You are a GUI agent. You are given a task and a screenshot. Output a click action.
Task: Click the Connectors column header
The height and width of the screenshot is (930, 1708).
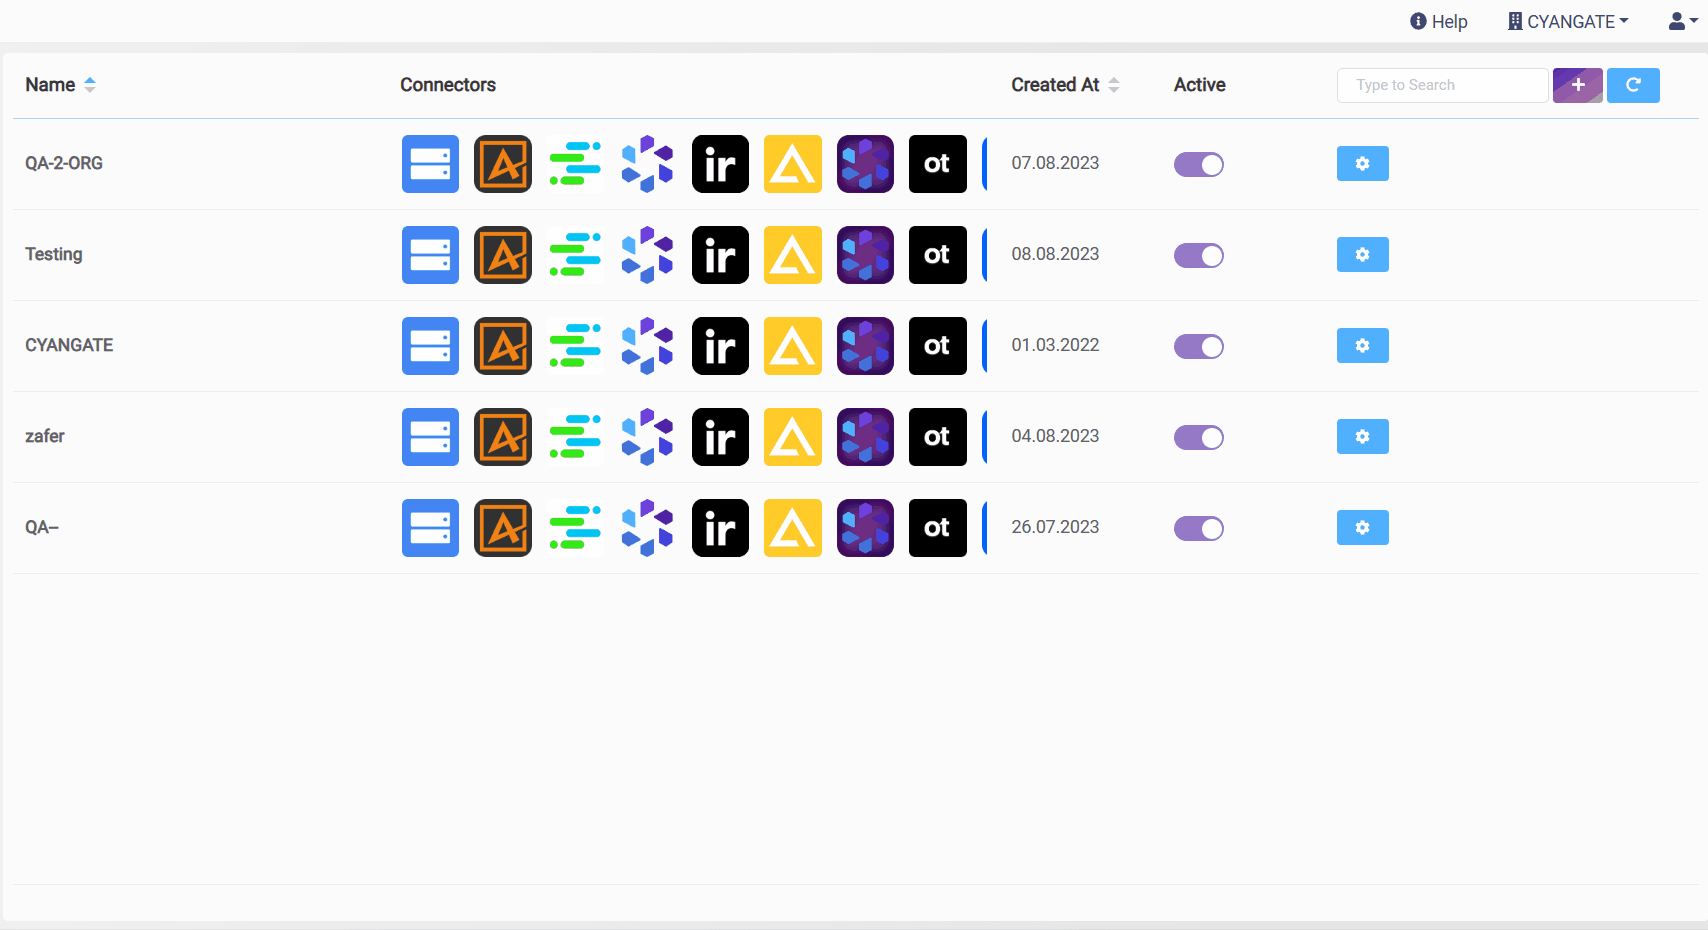(x=448, y=85)
